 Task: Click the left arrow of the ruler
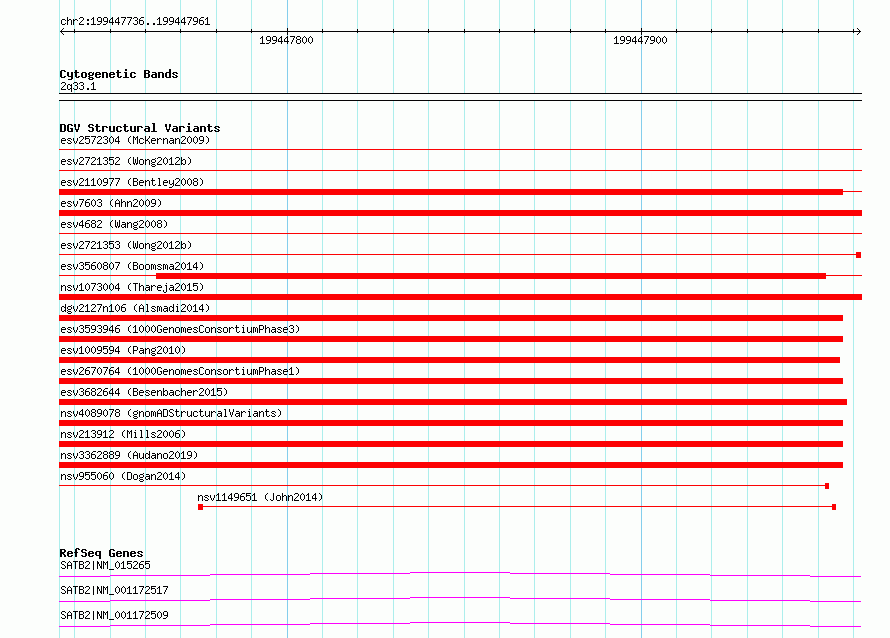coord(63,32)
